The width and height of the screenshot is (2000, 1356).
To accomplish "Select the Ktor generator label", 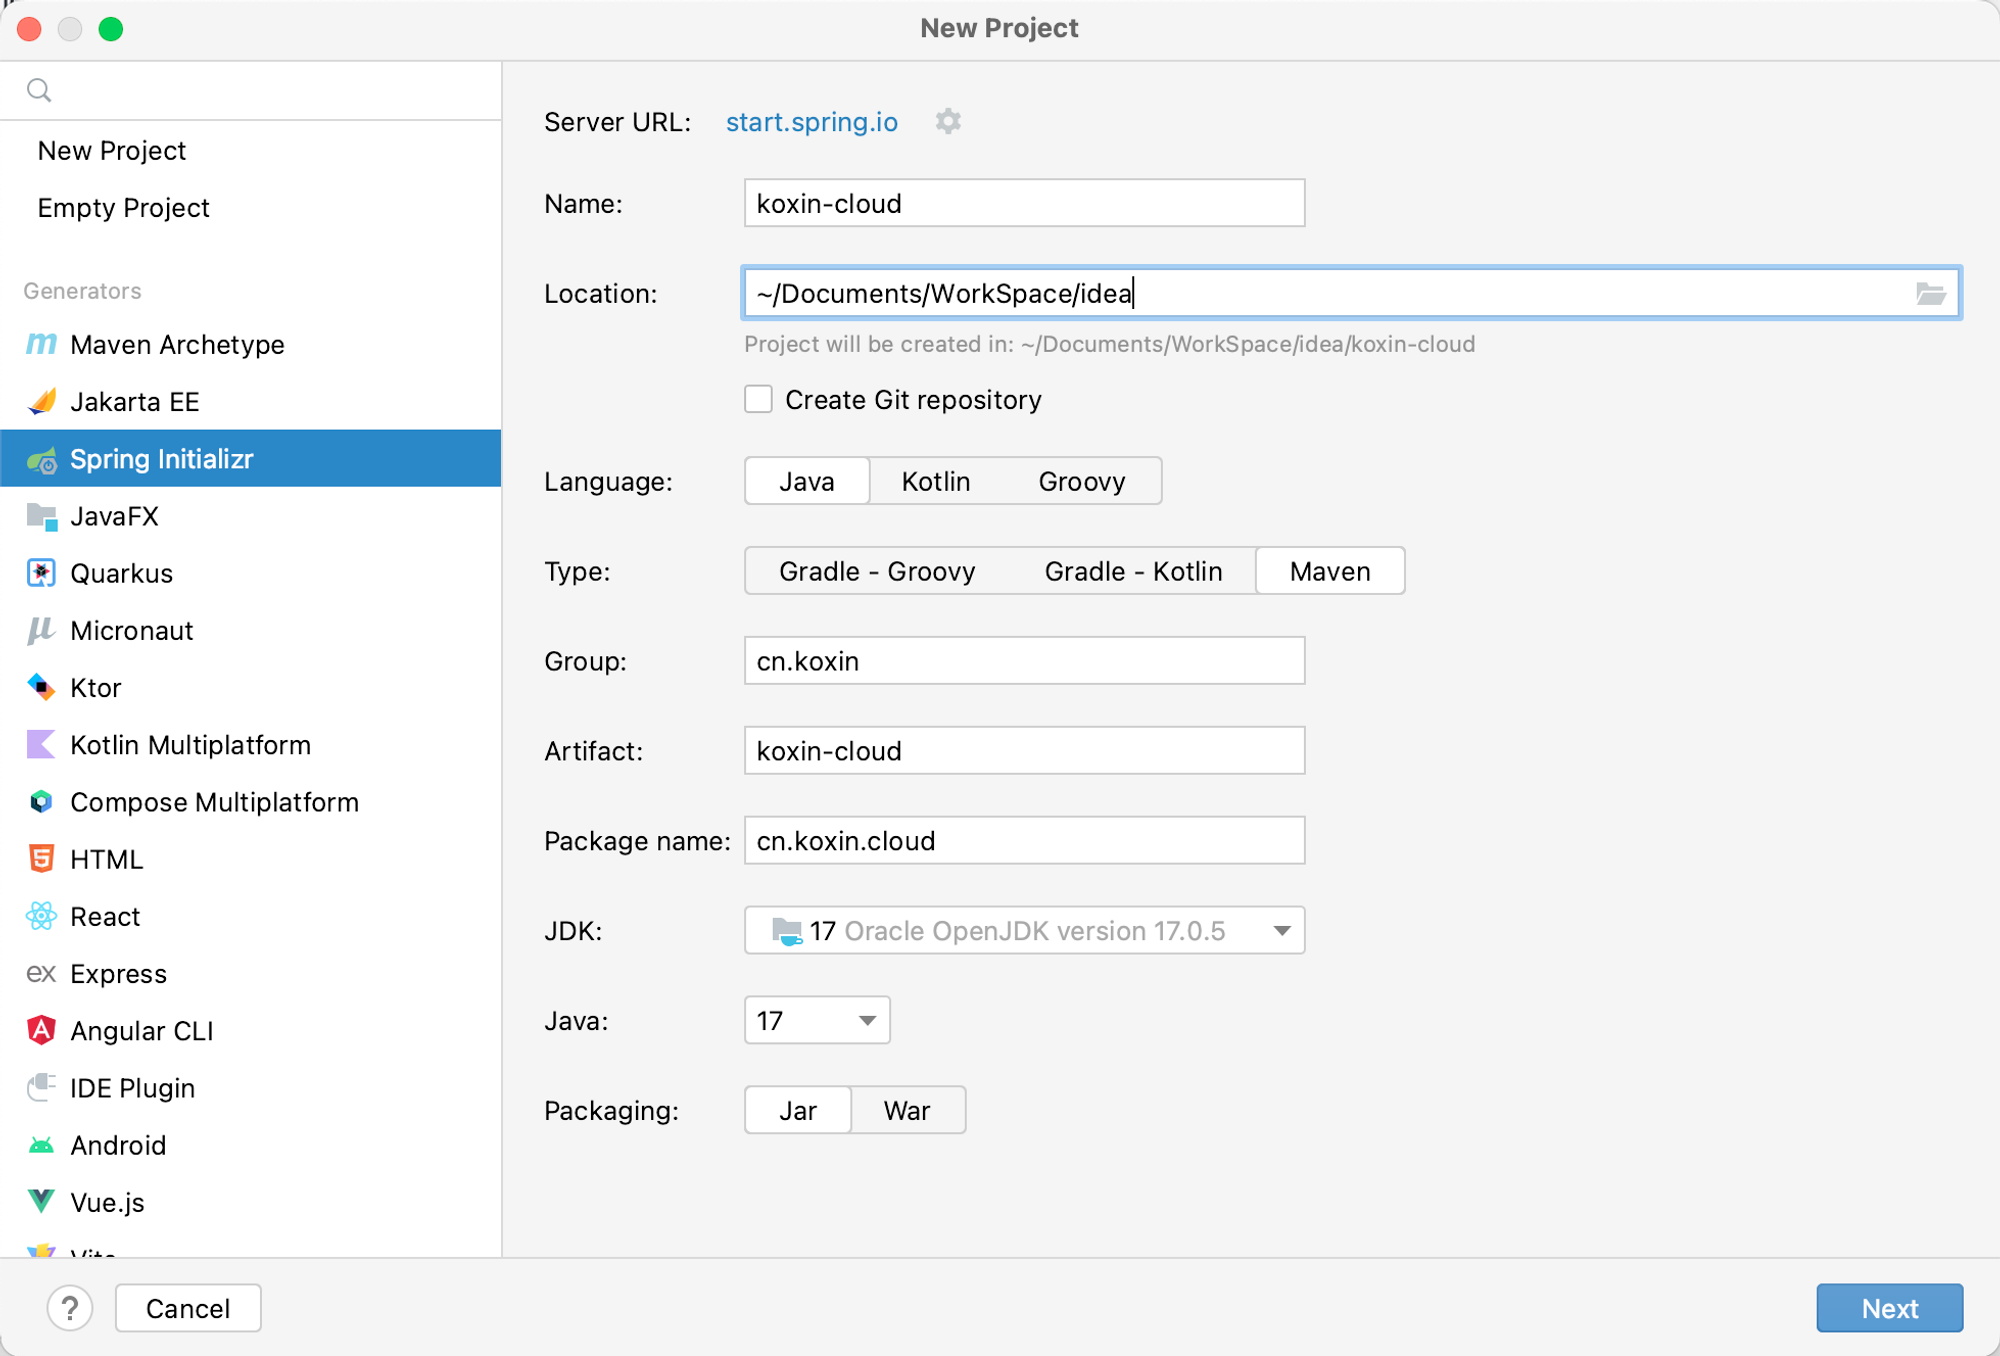I will (x=95, y=688).
